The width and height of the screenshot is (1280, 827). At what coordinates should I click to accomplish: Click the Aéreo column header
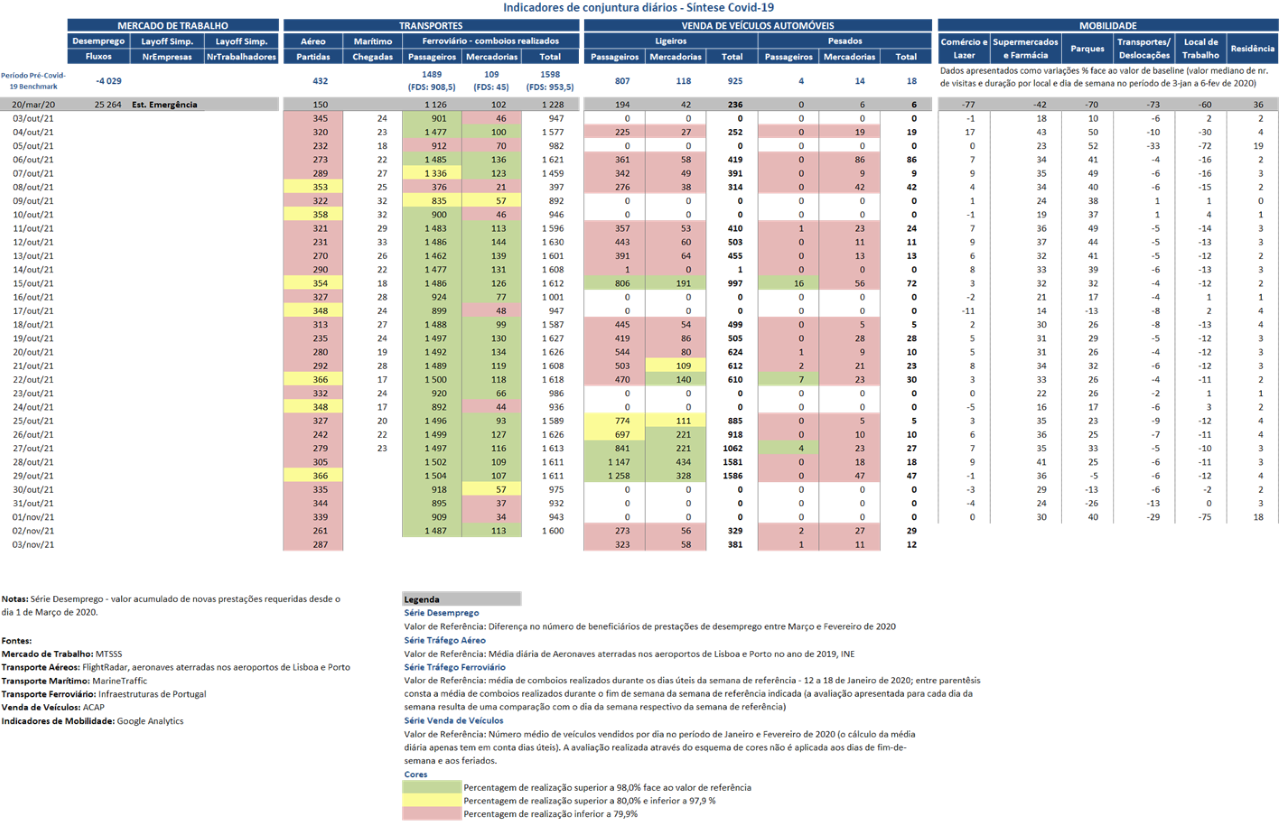point(313,41)
